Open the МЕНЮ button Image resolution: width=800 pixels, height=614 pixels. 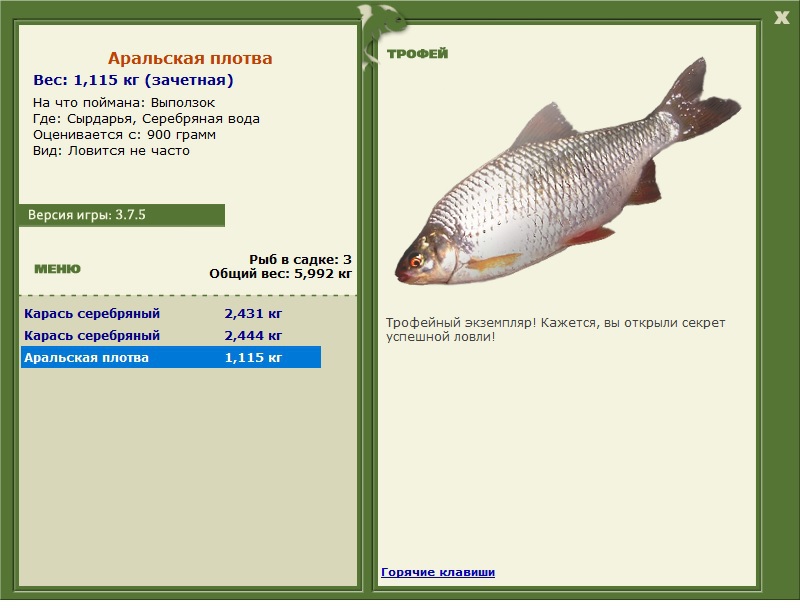(57, 269)
